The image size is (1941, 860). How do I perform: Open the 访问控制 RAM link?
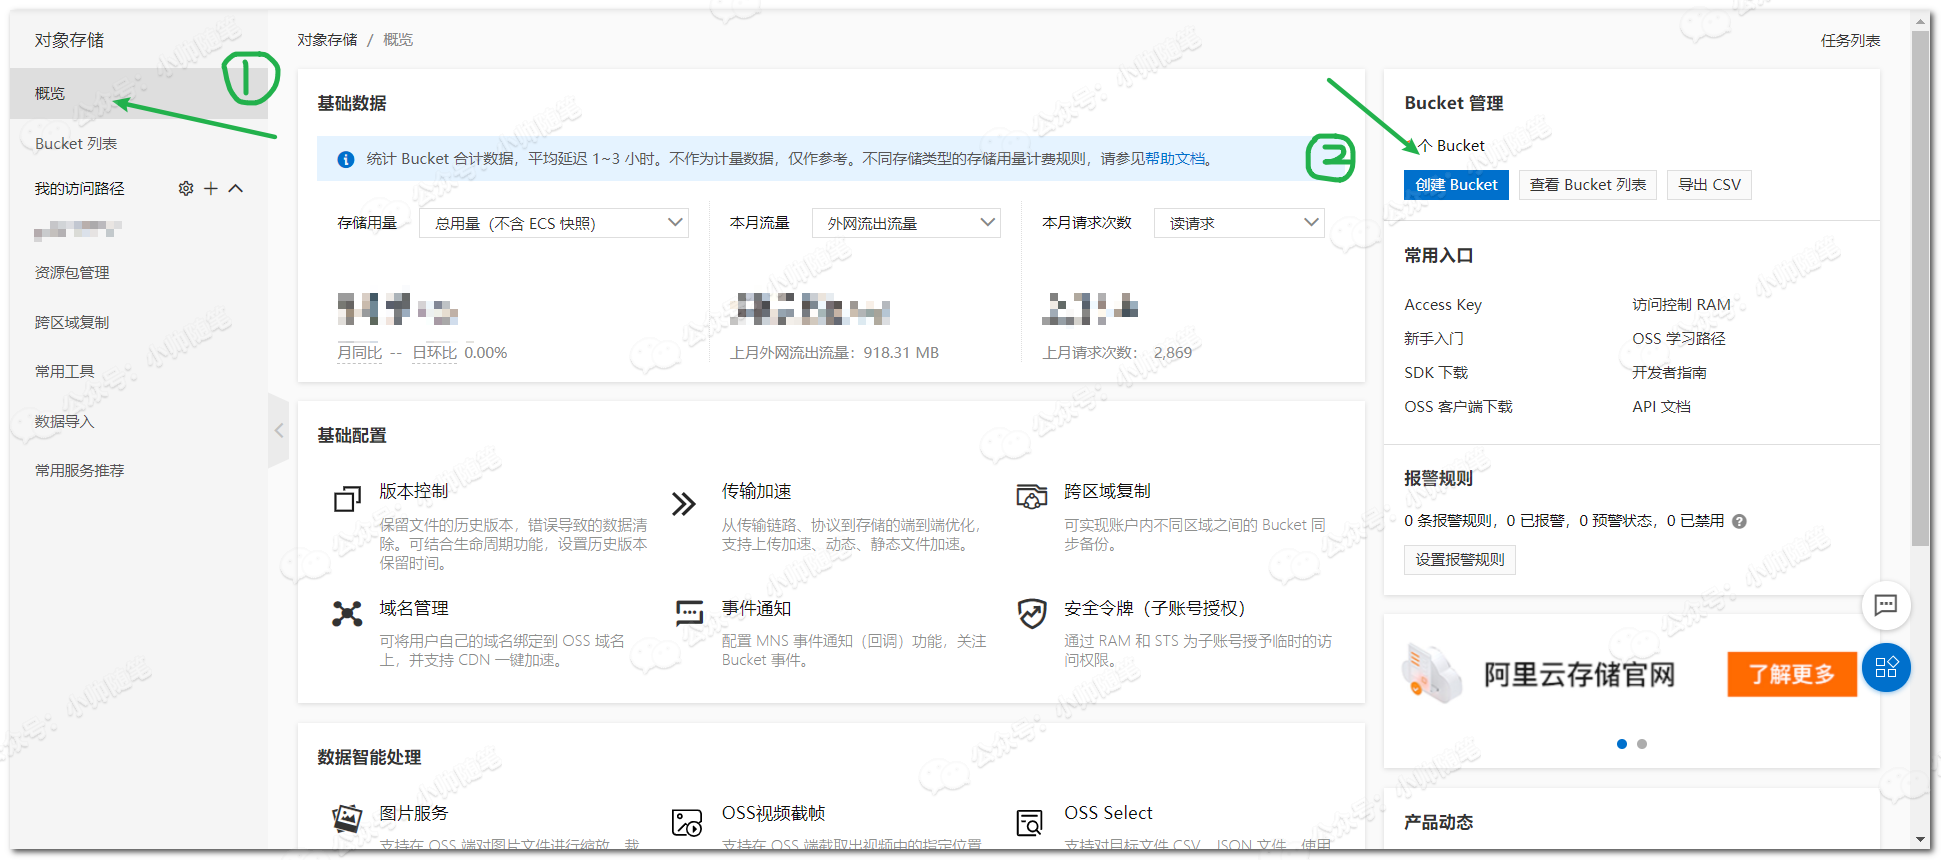click(x=1681, y=305)
